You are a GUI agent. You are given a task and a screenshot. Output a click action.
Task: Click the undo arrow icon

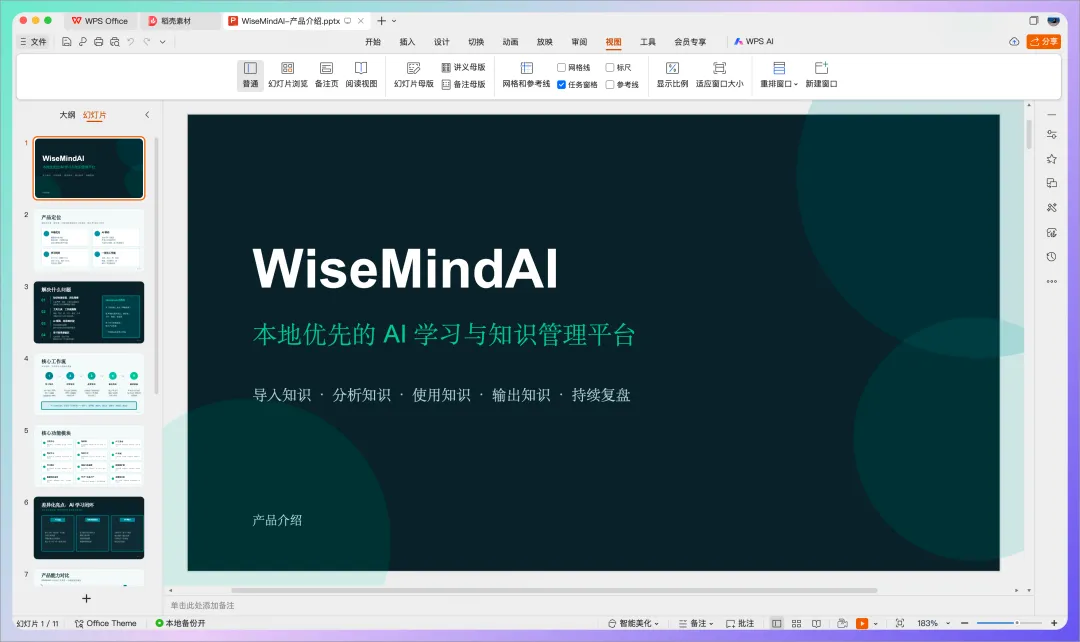[x=131, y=42]
